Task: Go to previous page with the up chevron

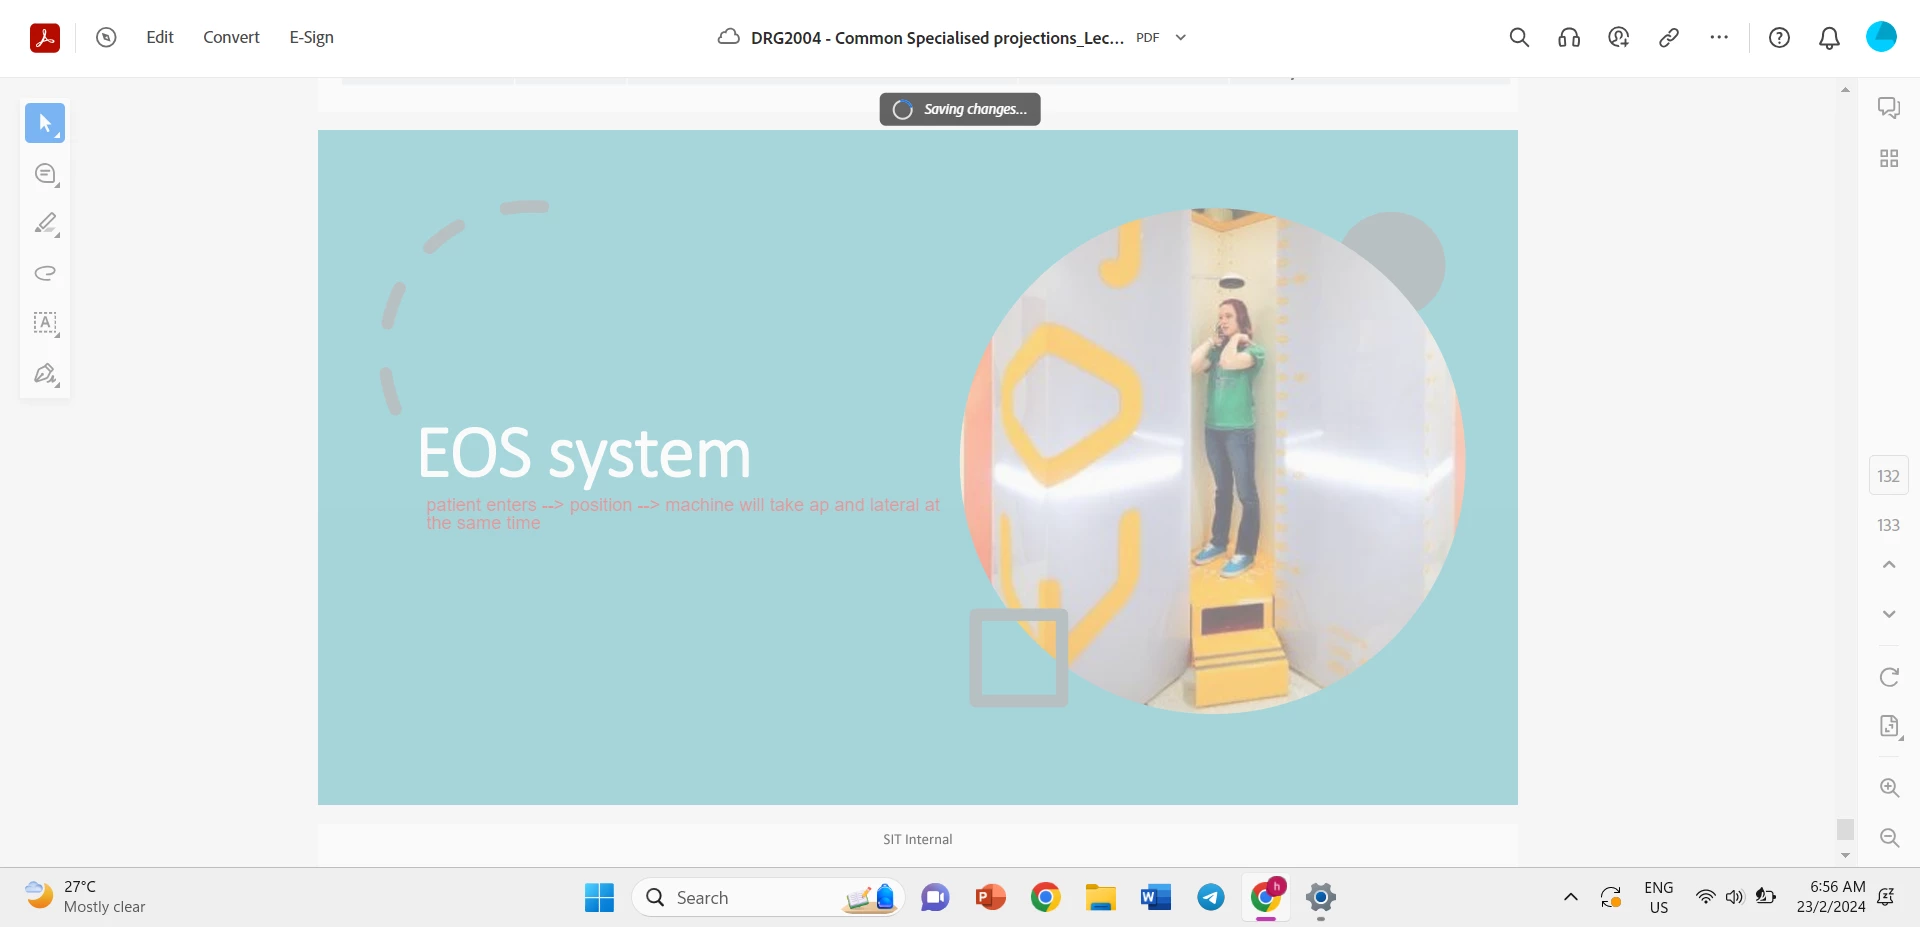Action: tap(1889, 565)
